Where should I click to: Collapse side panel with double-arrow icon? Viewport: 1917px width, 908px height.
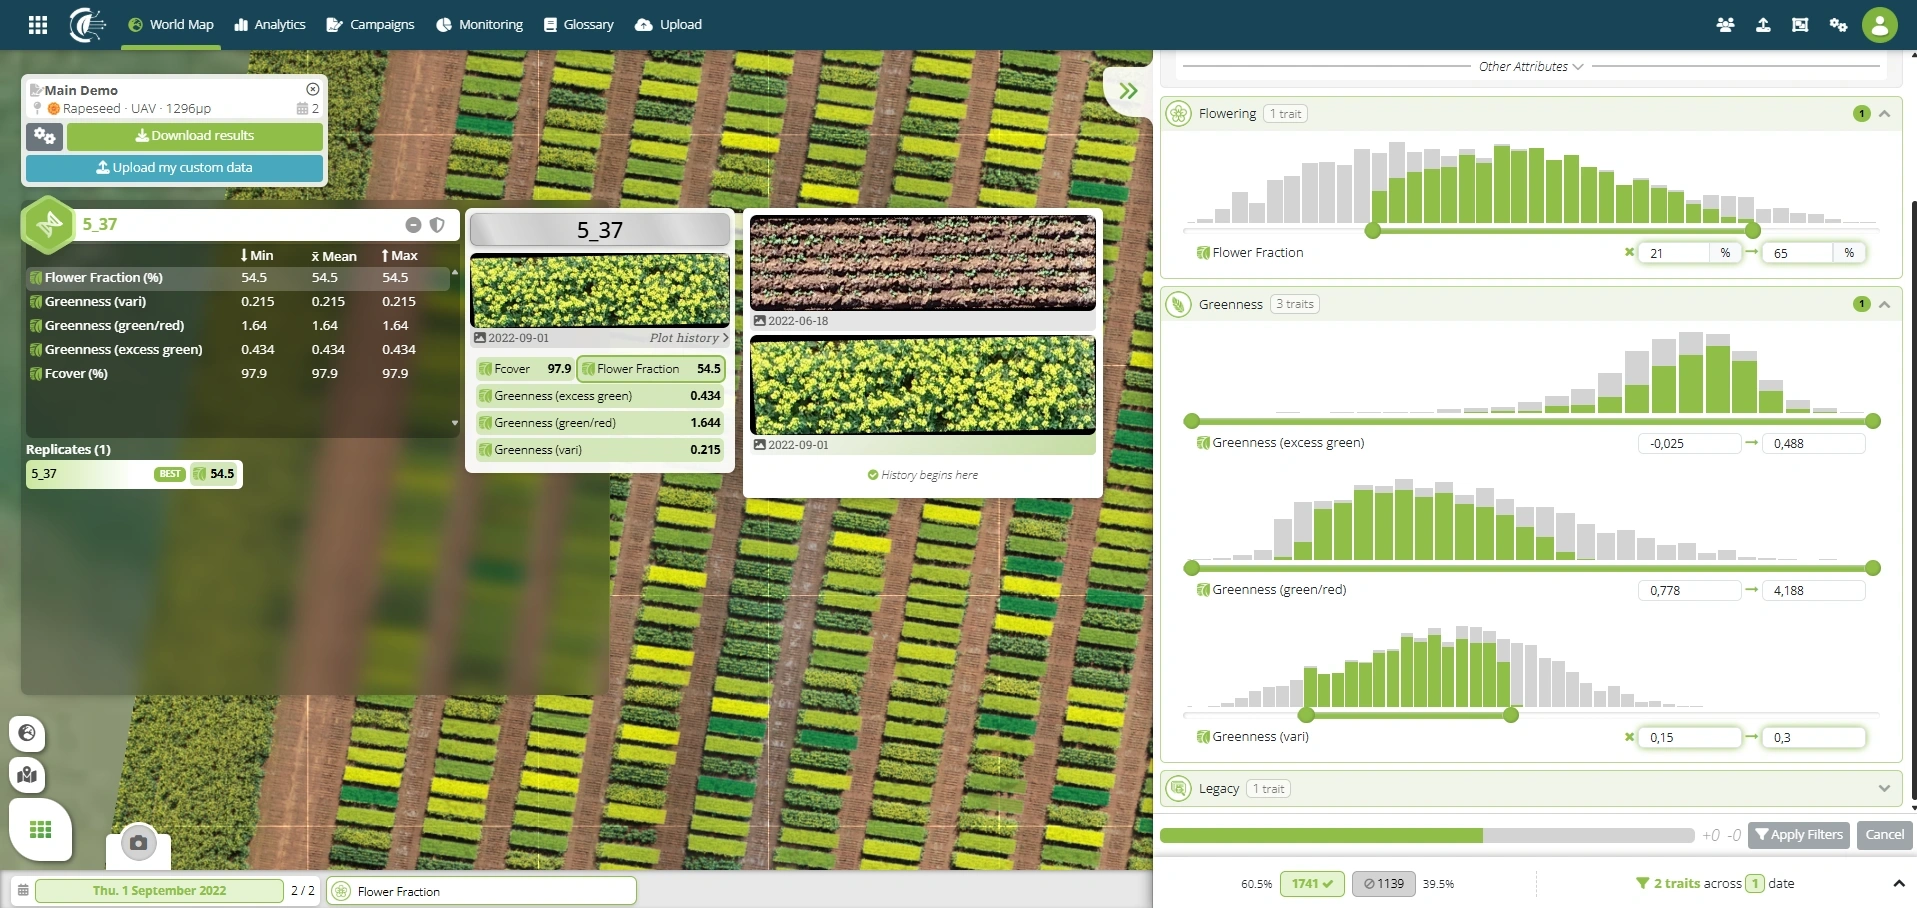coord(1129,91)
